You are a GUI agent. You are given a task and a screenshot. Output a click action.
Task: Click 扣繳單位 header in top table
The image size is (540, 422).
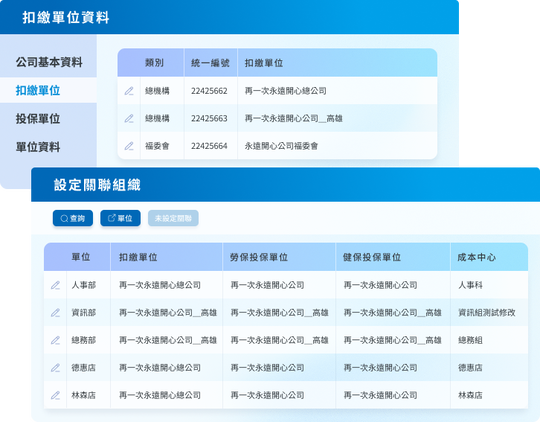click(264, 63)
